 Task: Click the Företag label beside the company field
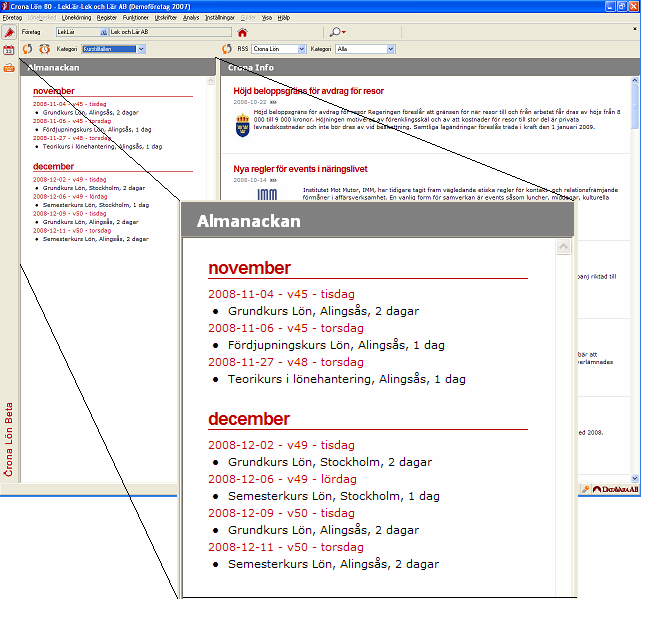(x=31, y=32)
